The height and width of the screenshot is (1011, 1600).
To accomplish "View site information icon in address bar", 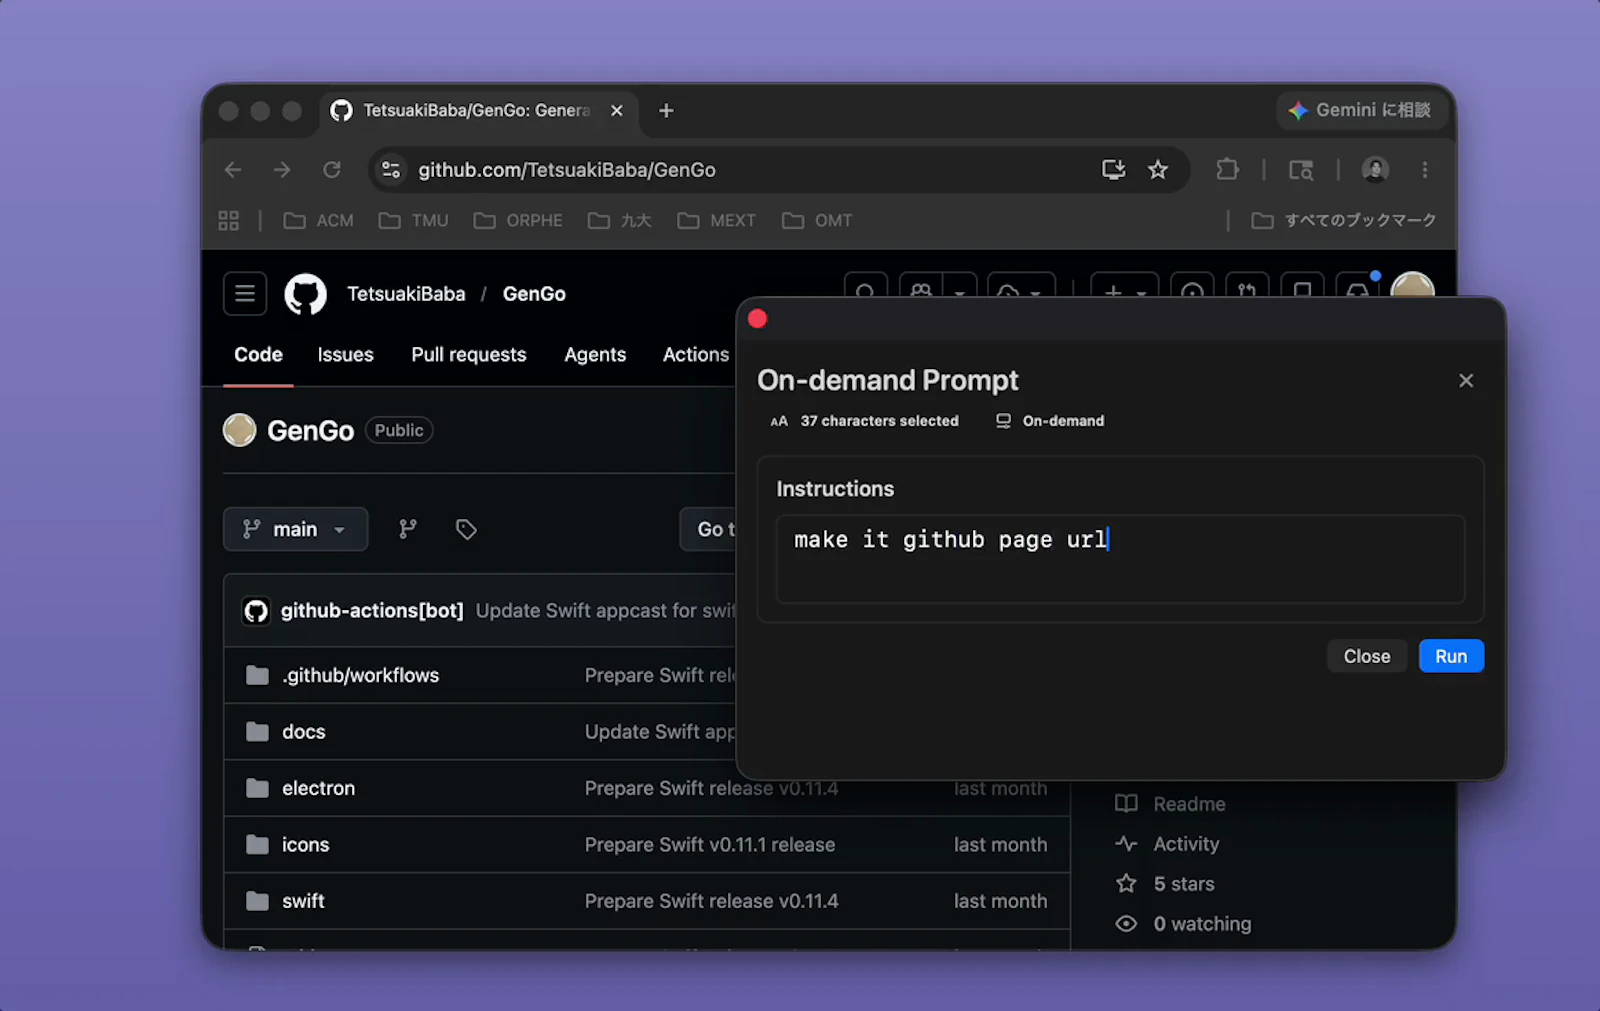I will [x=391, y=170].
